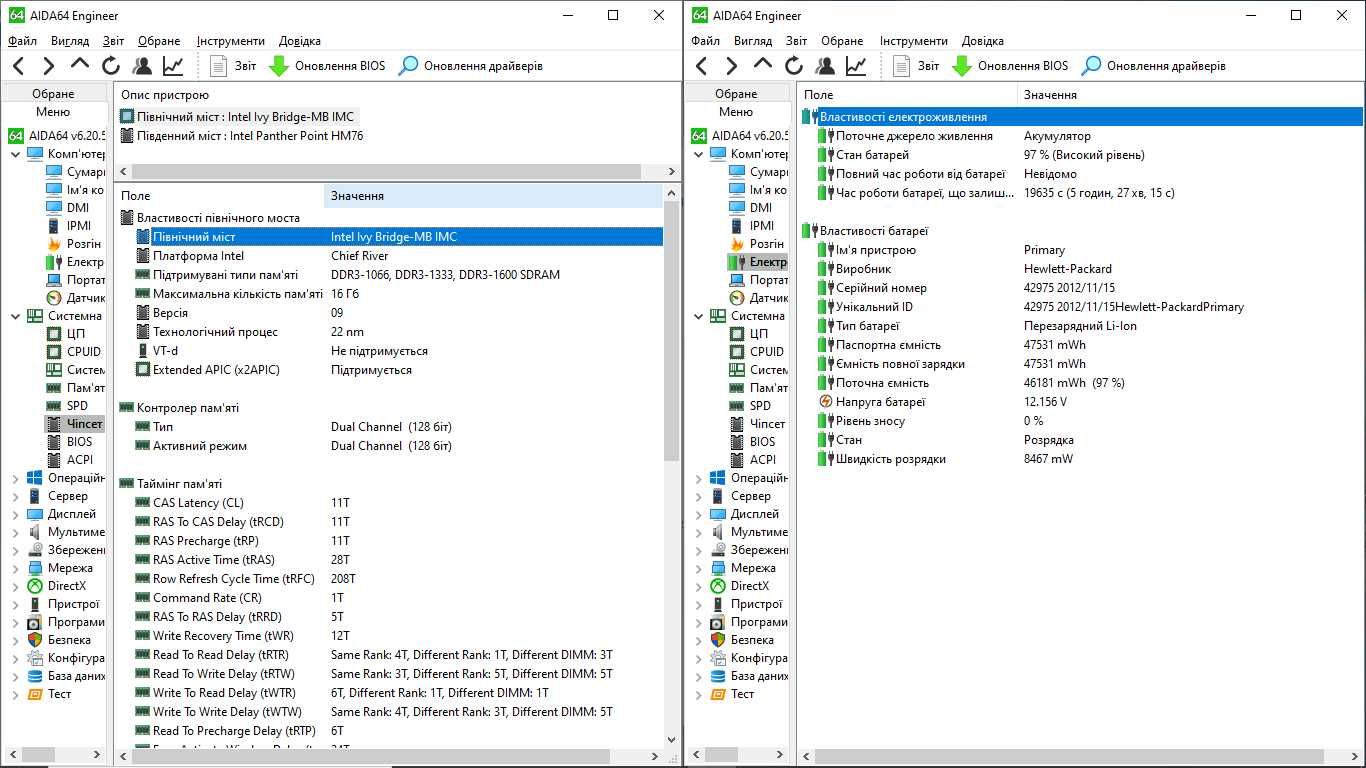Select the CAS Latency (CL) row
1366x768 pixels.
click(390, 502)
